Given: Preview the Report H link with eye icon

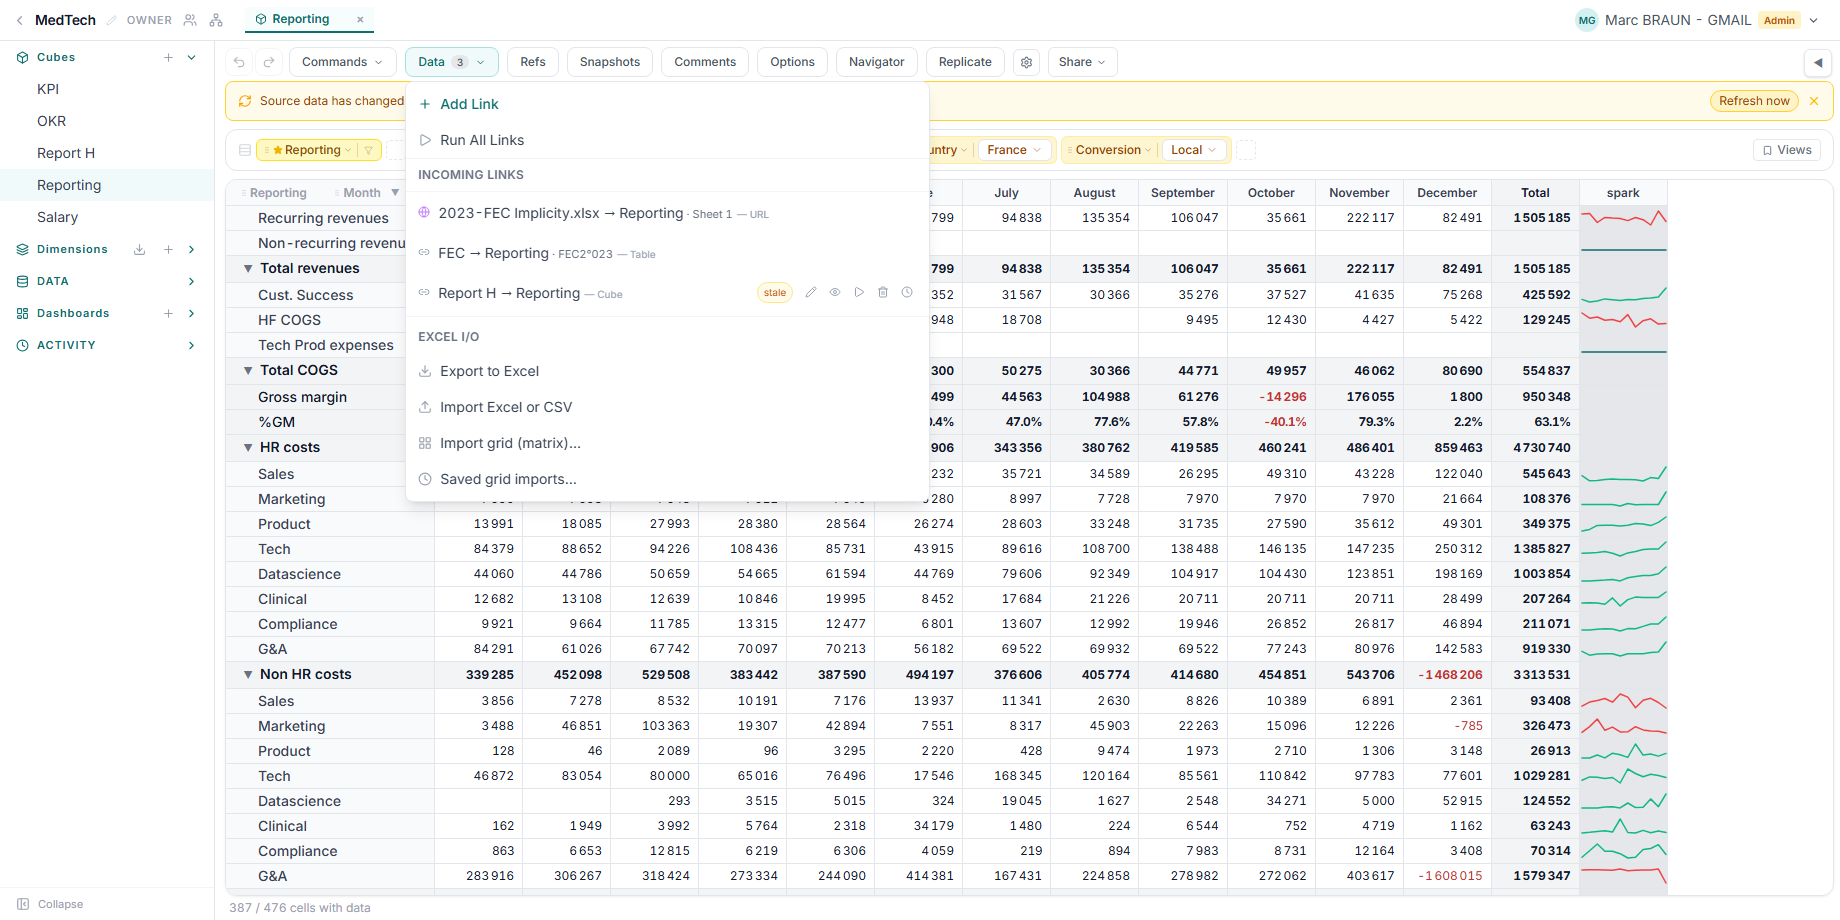Looking at the screenshot, I should [x=835, y=293].
